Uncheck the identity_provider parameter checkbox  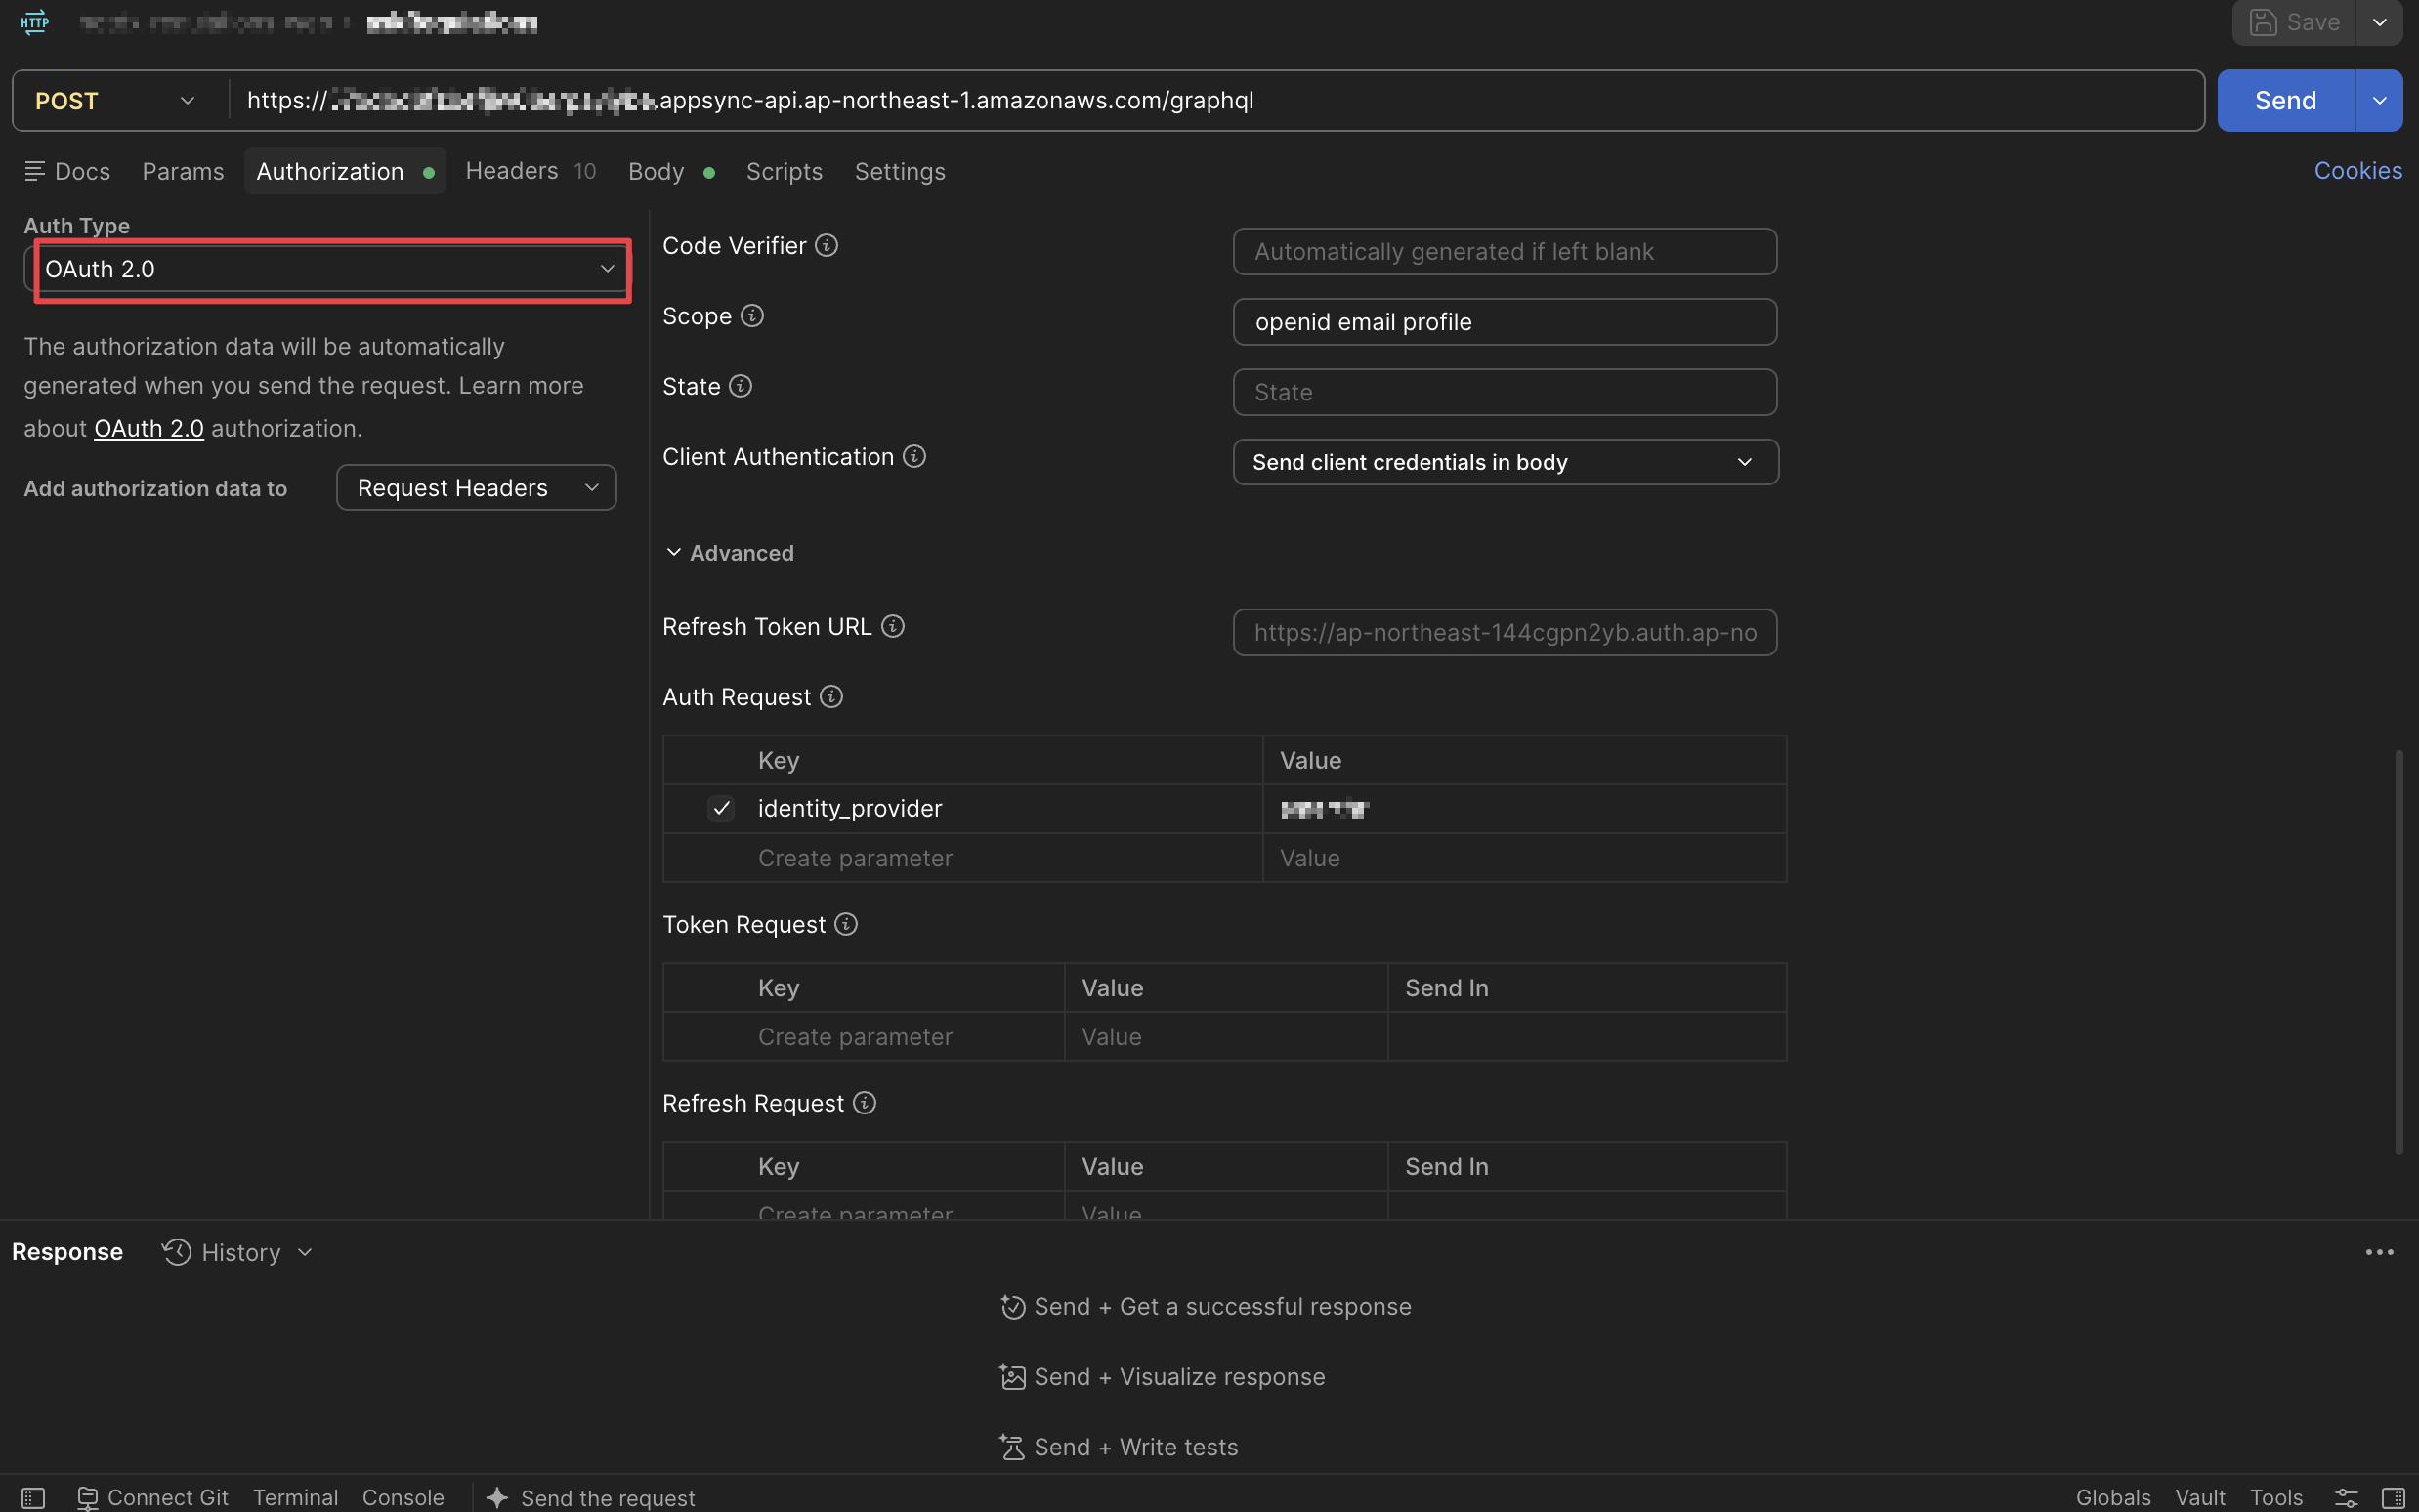tap(721, 808)
